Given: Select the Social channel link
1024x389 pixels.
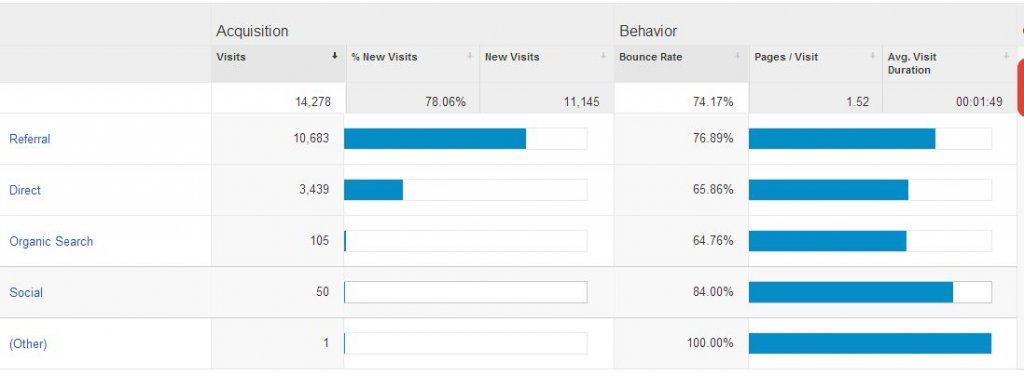Looking at the screenshot, I should pyautogui.click(x=26, y=292).
